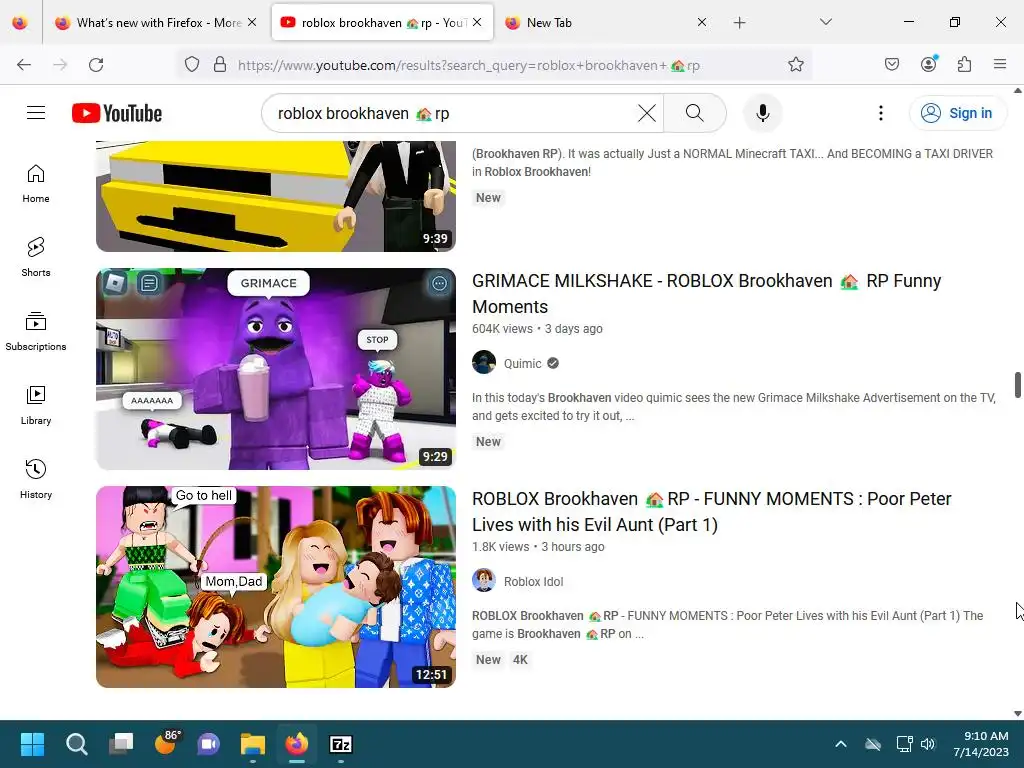Viewport: 1024px width, 768px height.
Task: Open Firefox application menu
Action: click(x=1000, y=64)
